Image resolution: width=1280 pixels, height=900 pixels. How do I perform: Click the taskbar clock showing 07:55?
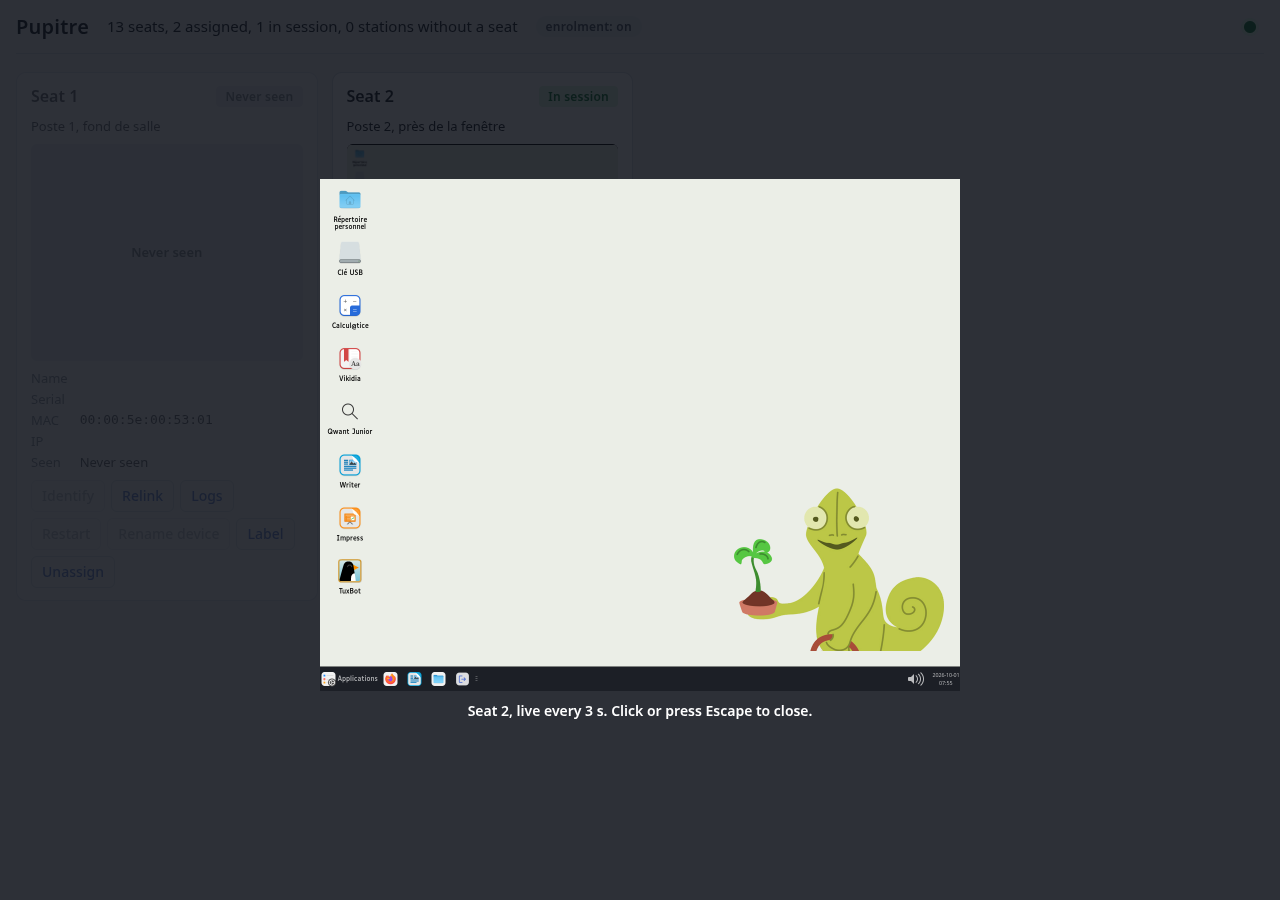tap(945, 679)
